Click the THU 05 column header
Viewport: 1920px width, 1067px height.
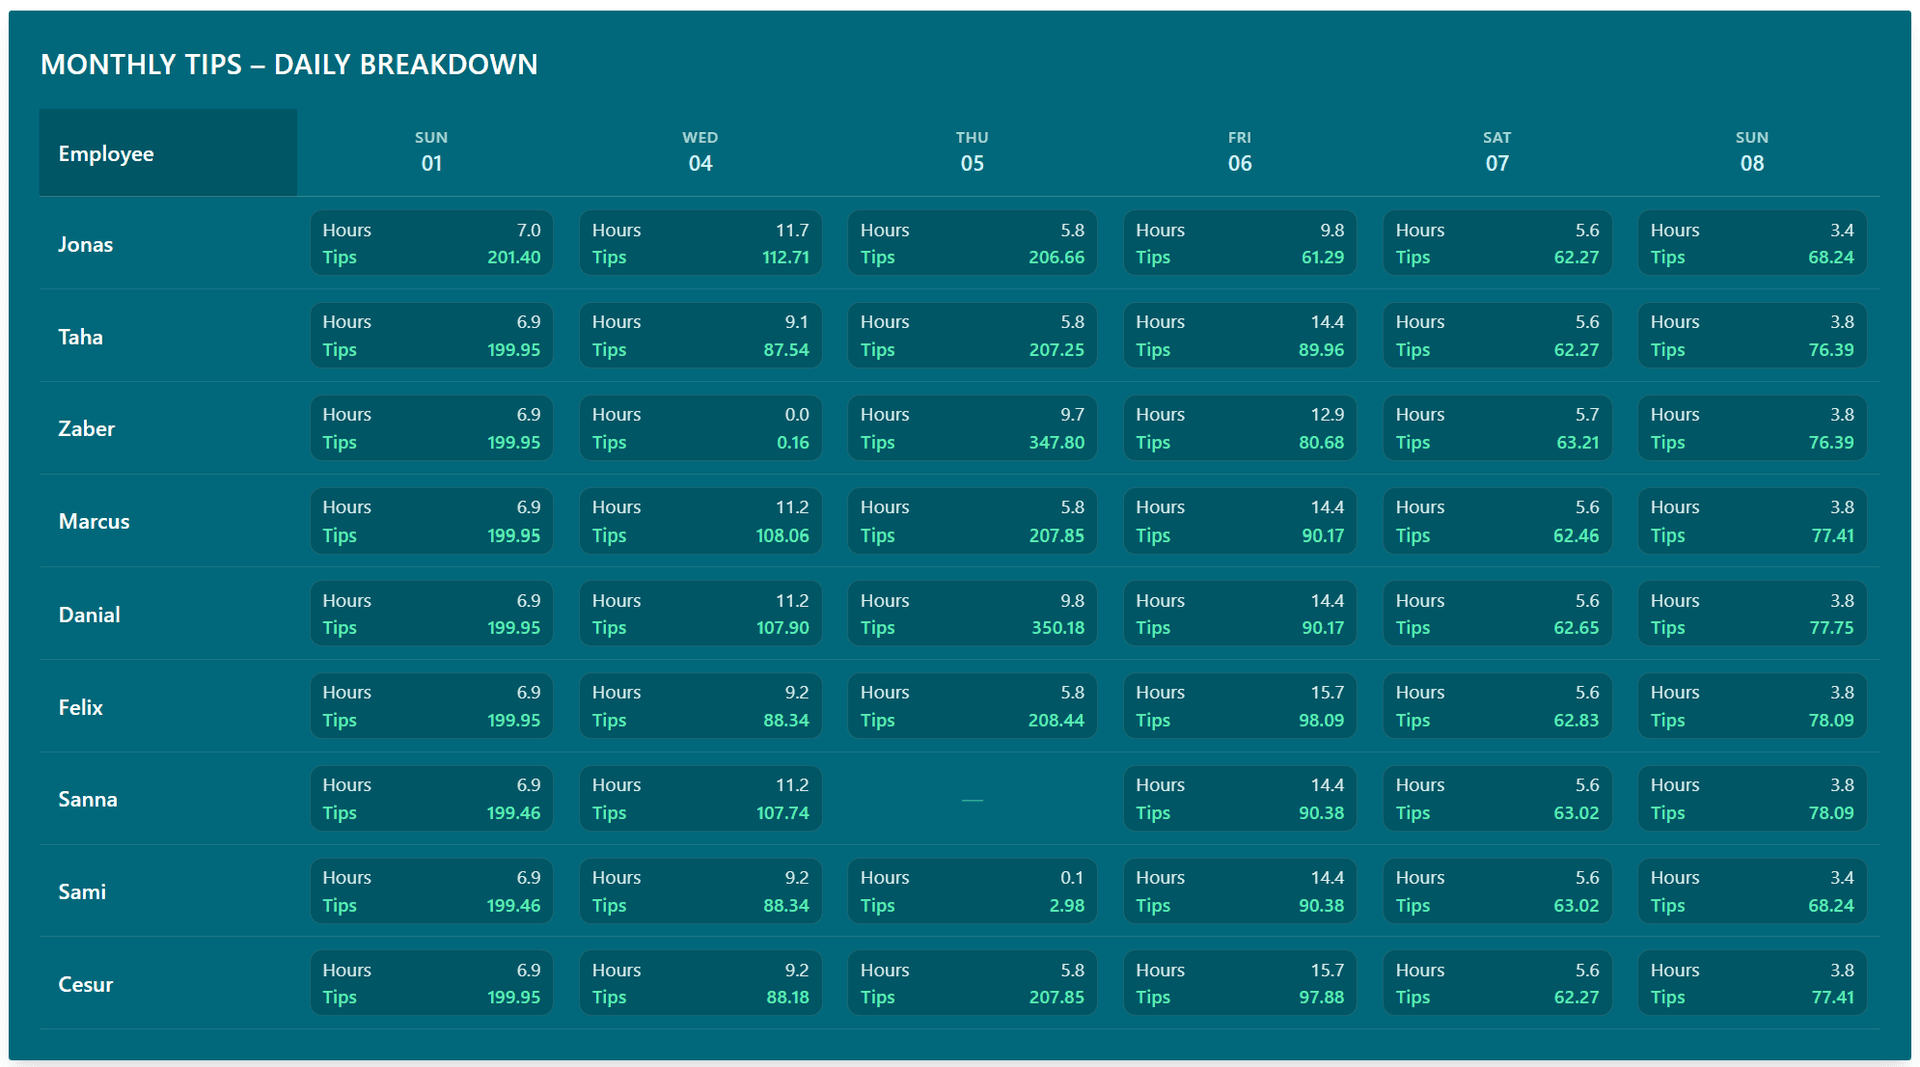pyautogui.click(x=971, y=152)
